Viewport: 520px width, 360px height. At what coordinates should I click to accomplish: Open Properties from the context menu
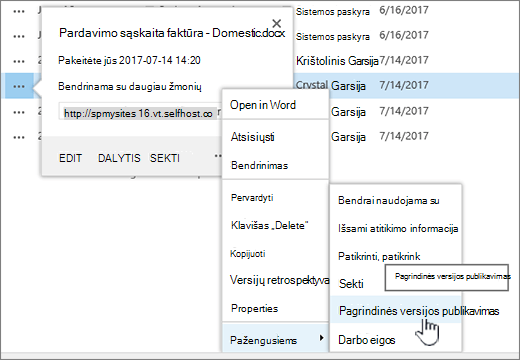point(275,308)
